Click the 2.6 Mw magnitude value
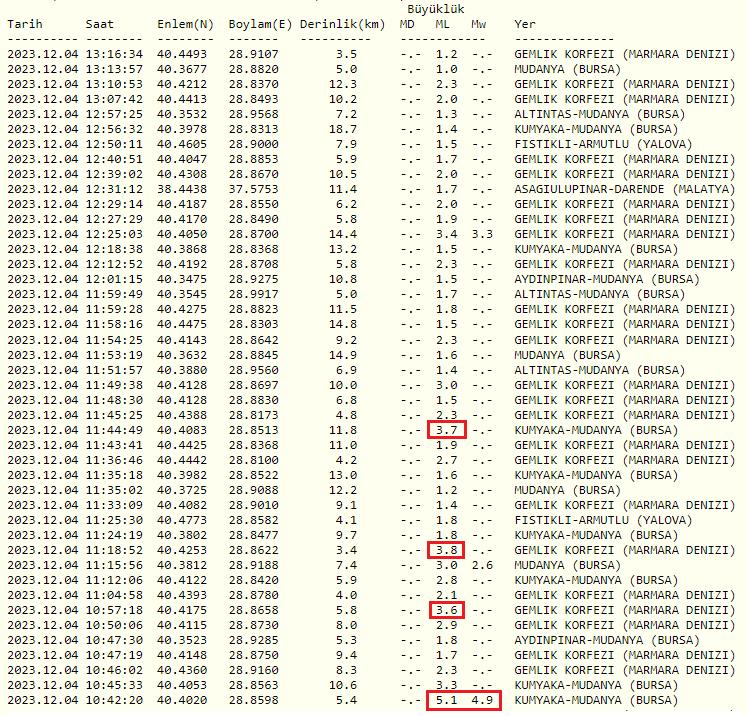 482,565
